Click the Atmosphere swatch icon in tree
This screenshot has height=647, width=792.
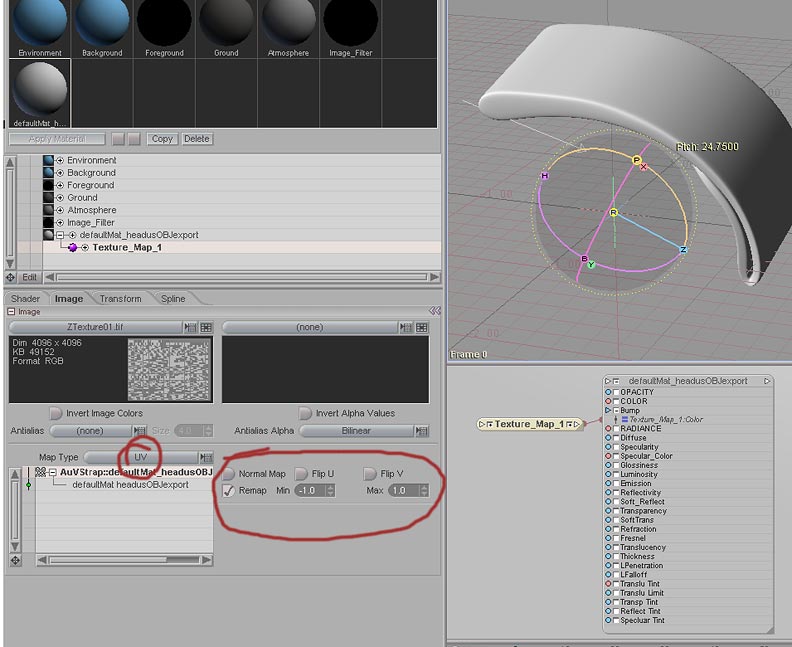[x=48, y=210]
